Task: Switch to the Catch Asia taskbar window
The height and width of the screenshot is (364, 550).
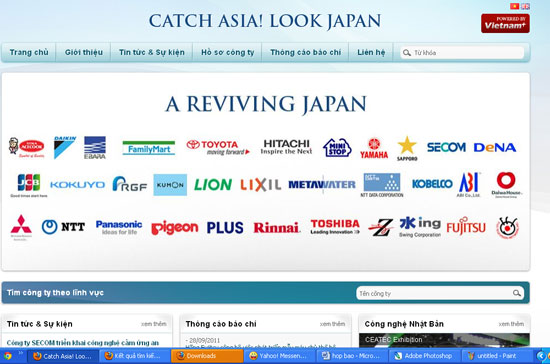Action: pyautogui.click(x=62, y=356)
